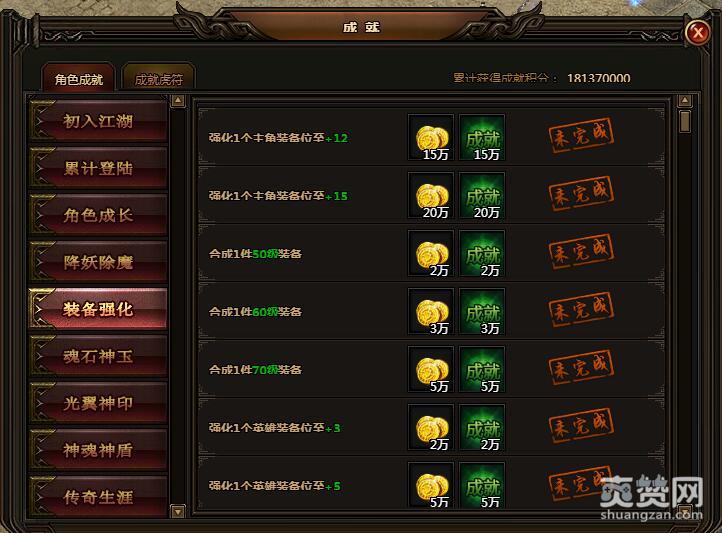Screen dimensions: 722x533
Task: Click category list scroll-up arrow
Action: (178, 101)
